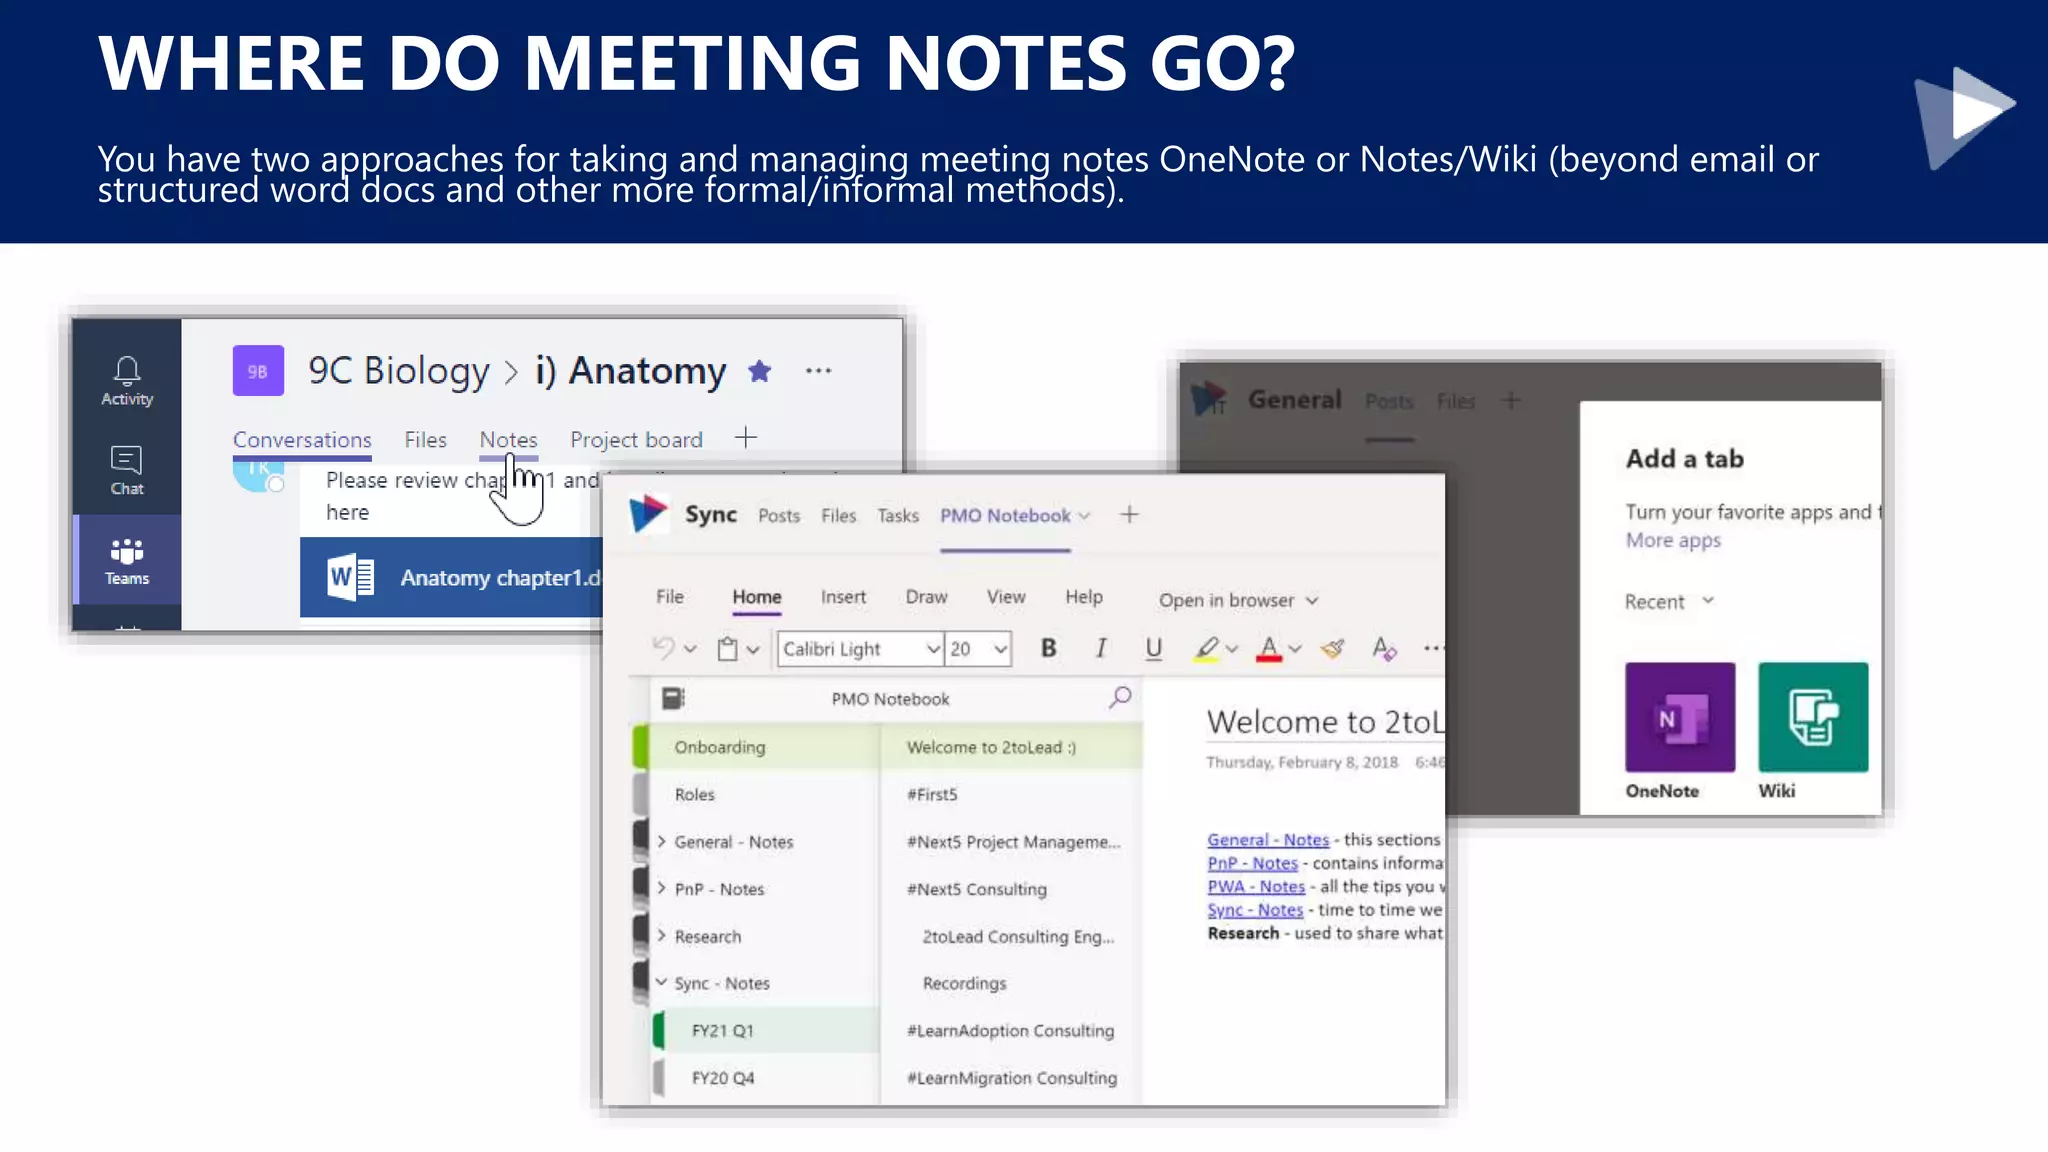Image resolution: width=2048 pixels, height=1152 pixels.
Task: Expand the PnP - Notes section group
Action: (x=661, y=889)
